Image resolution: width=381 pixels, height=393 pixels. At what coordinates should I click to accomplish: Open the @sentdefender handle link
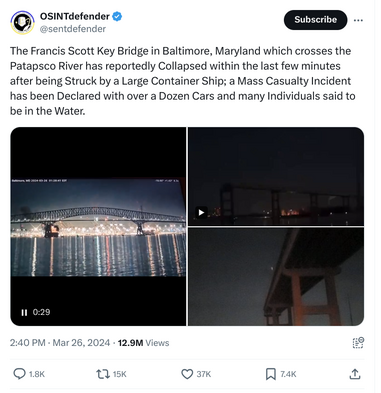click(73, 29)
